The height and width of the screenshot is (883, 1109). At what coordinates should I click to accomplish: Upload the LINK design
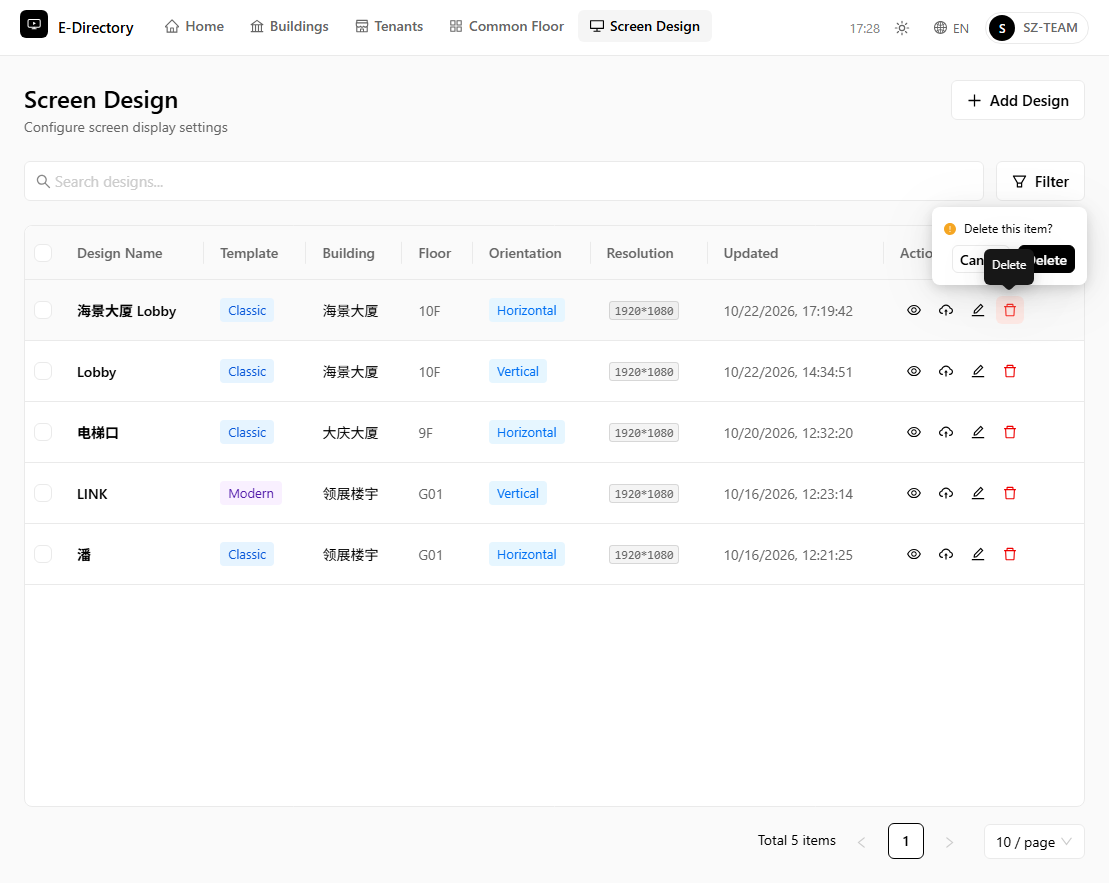(946, 493)
